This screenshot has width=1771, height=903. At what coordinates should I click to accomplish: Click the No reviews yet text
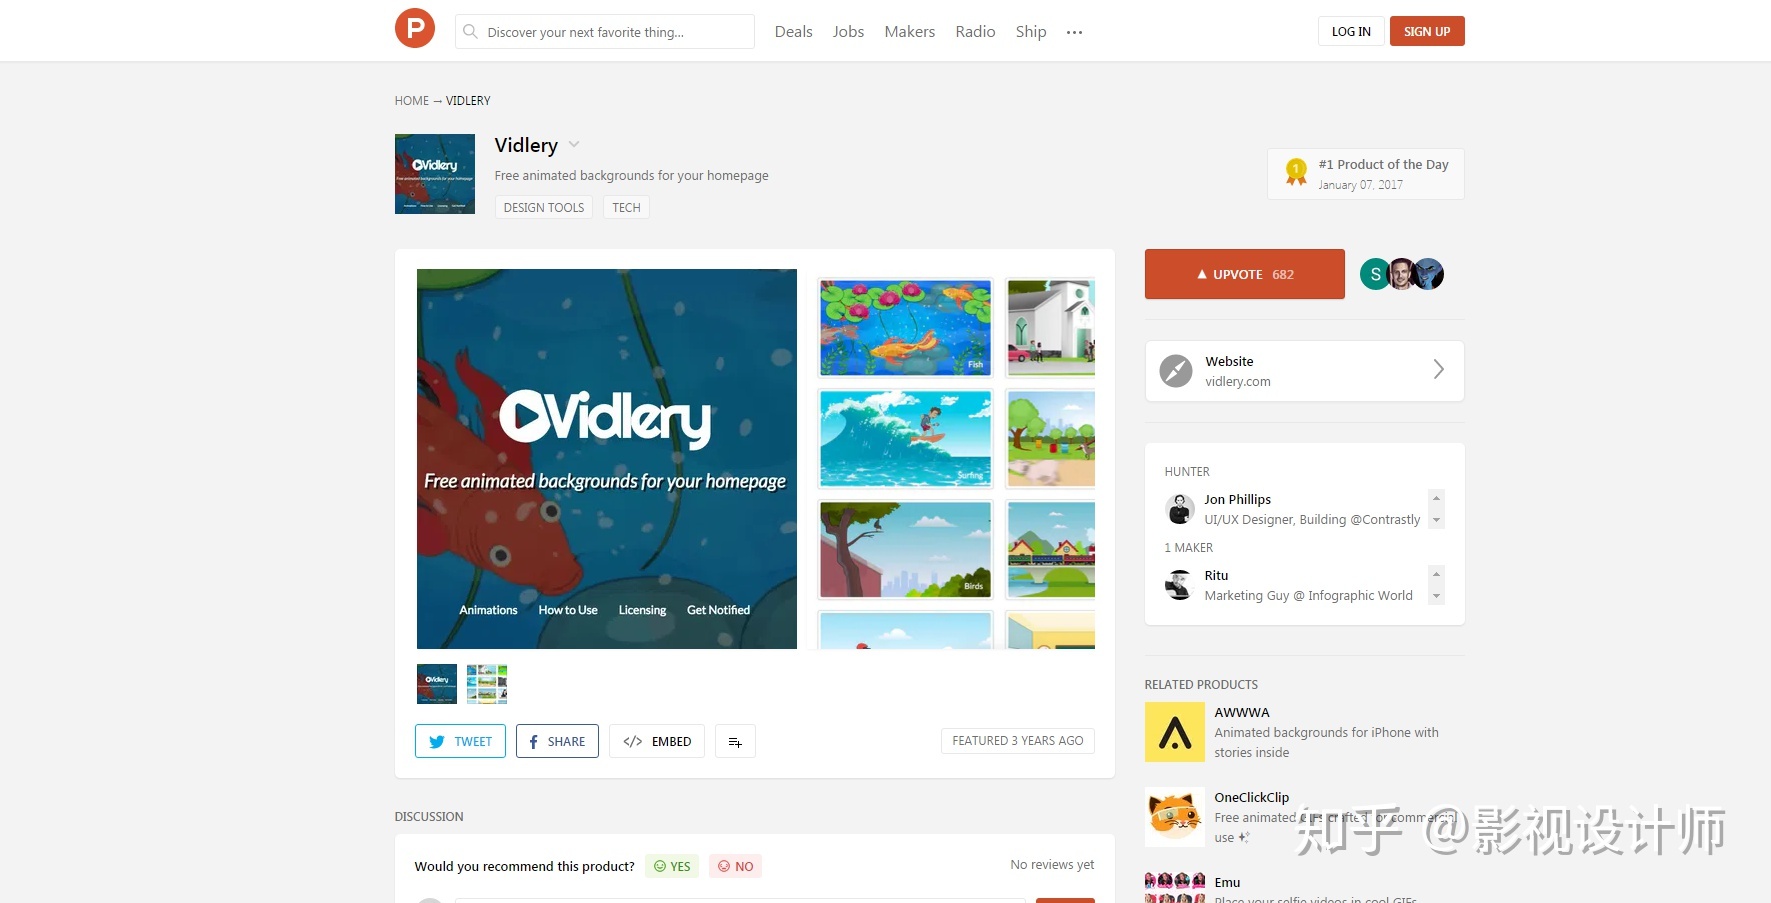pyautogui.click(x=1052, y=865)
